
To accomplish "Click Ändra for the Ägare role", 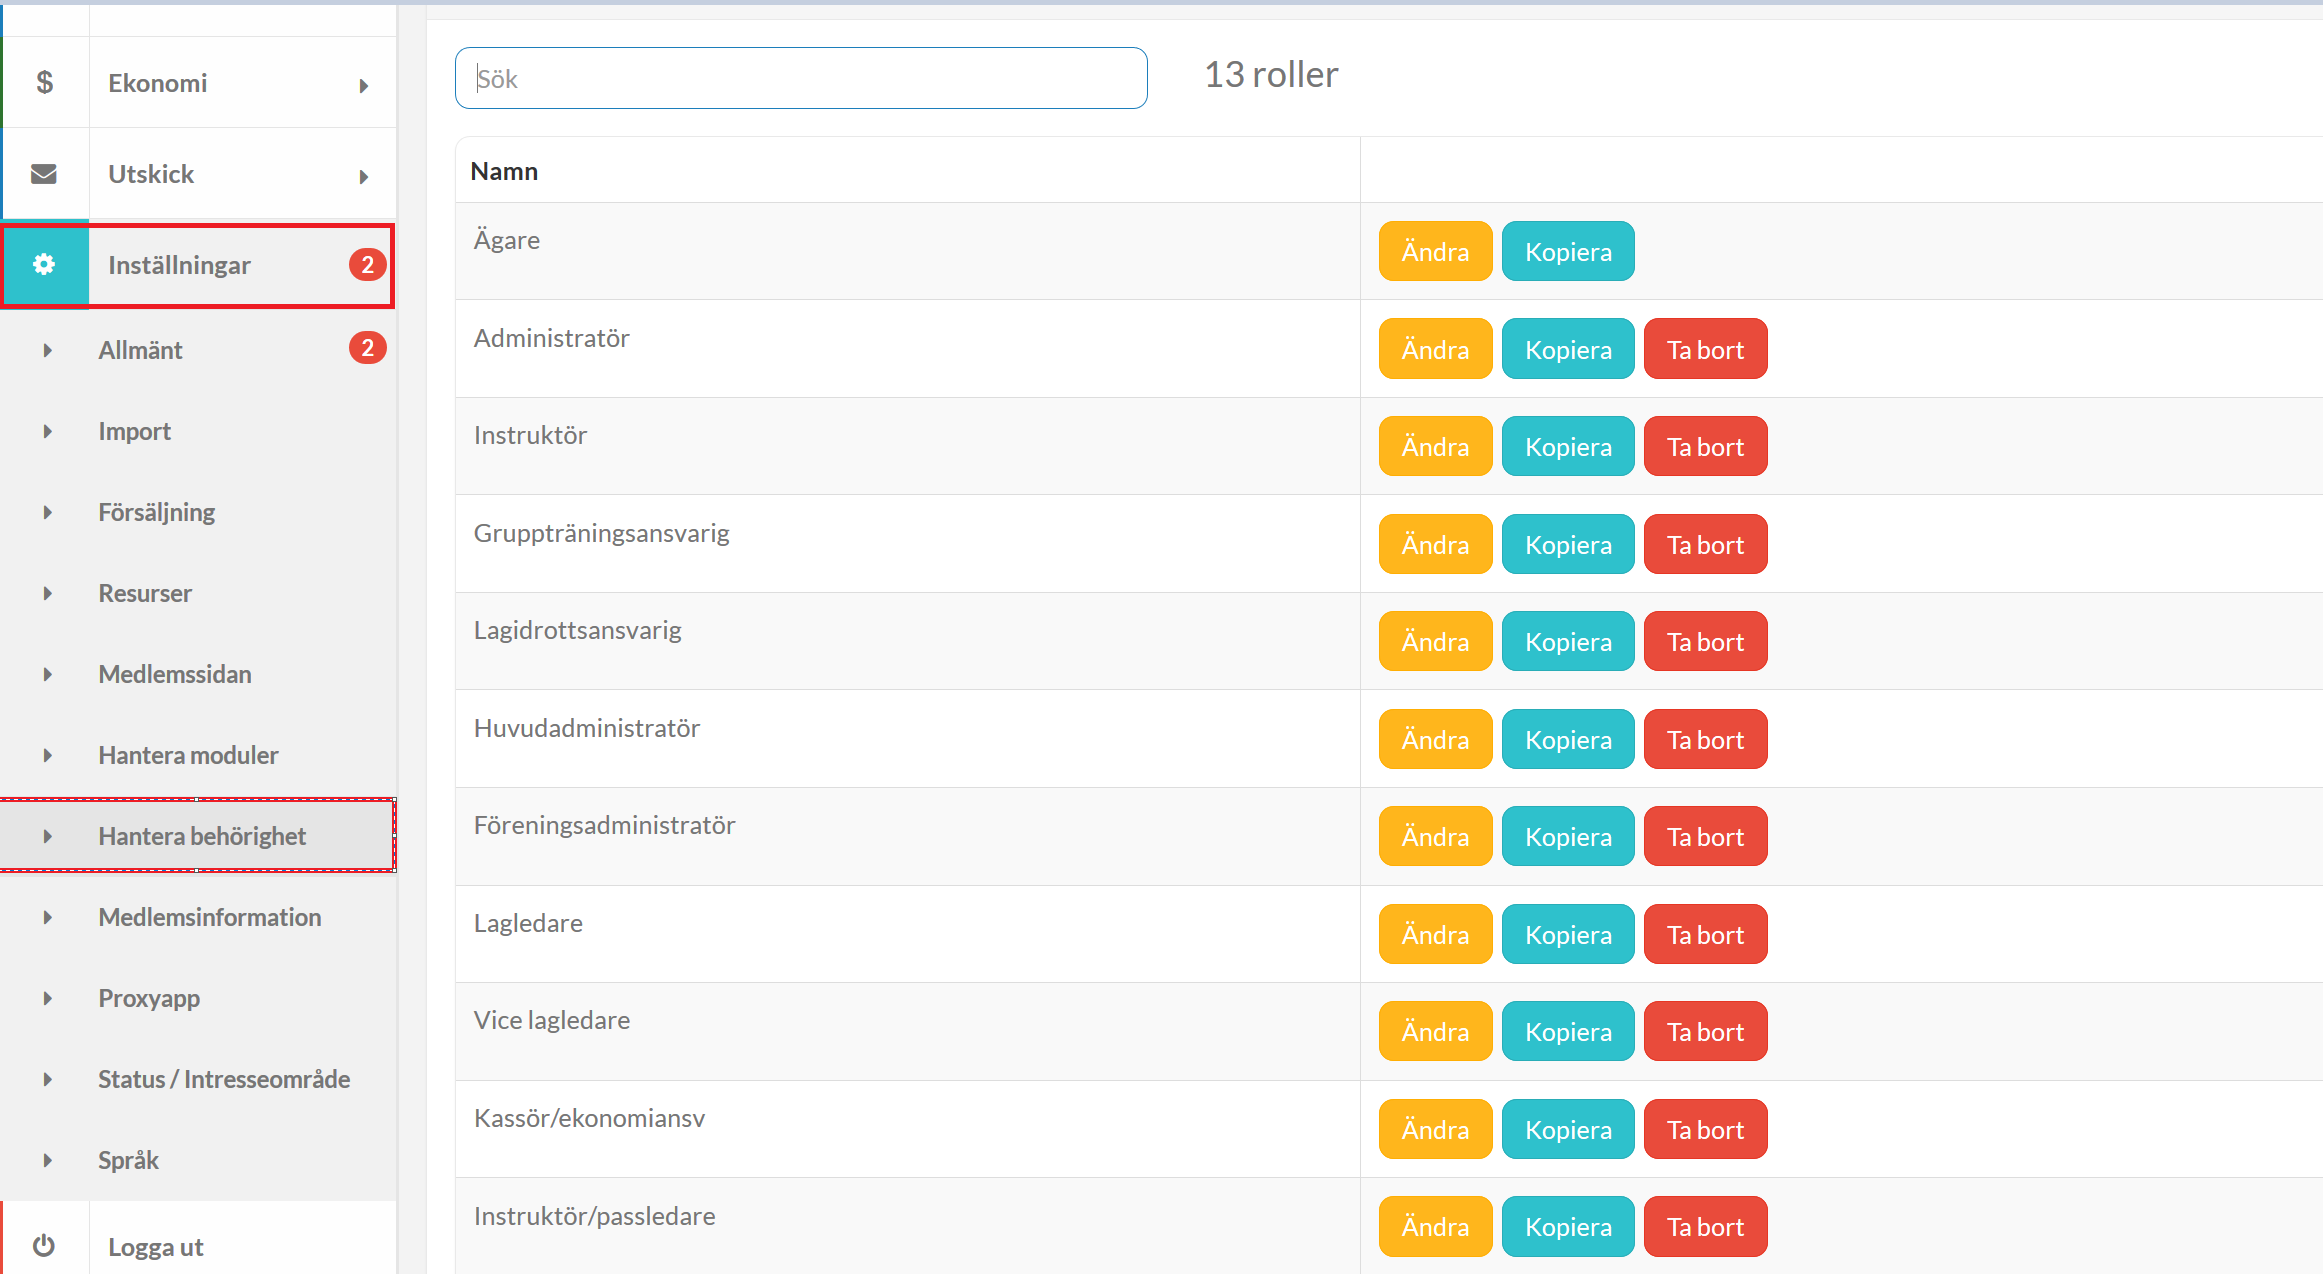I will point(1435,251).
